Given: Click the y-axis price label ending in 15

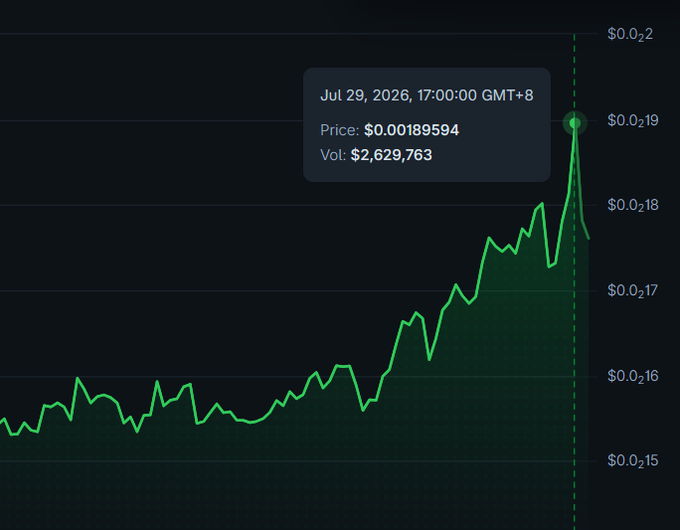Looking at the screenshot, I should [x=633, y=461].
